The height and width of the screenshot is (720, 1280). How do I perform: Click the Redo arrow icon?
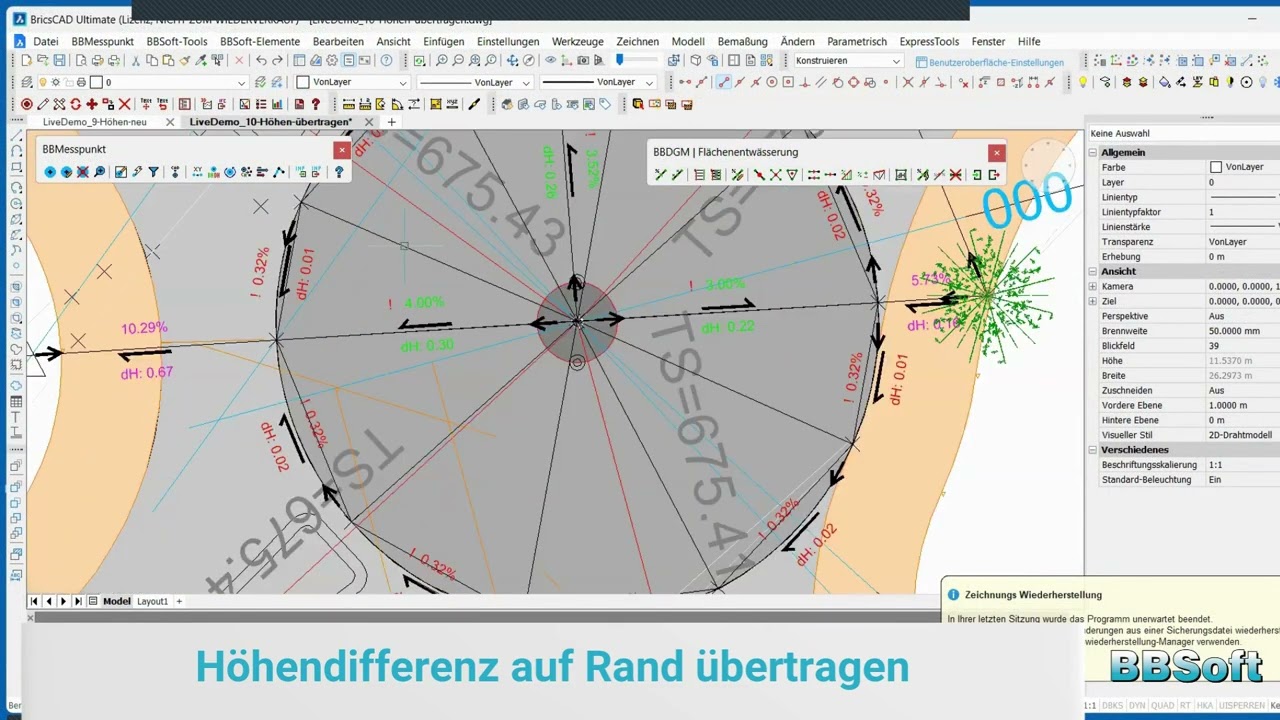pyautogui.click(x=277, y=60)
